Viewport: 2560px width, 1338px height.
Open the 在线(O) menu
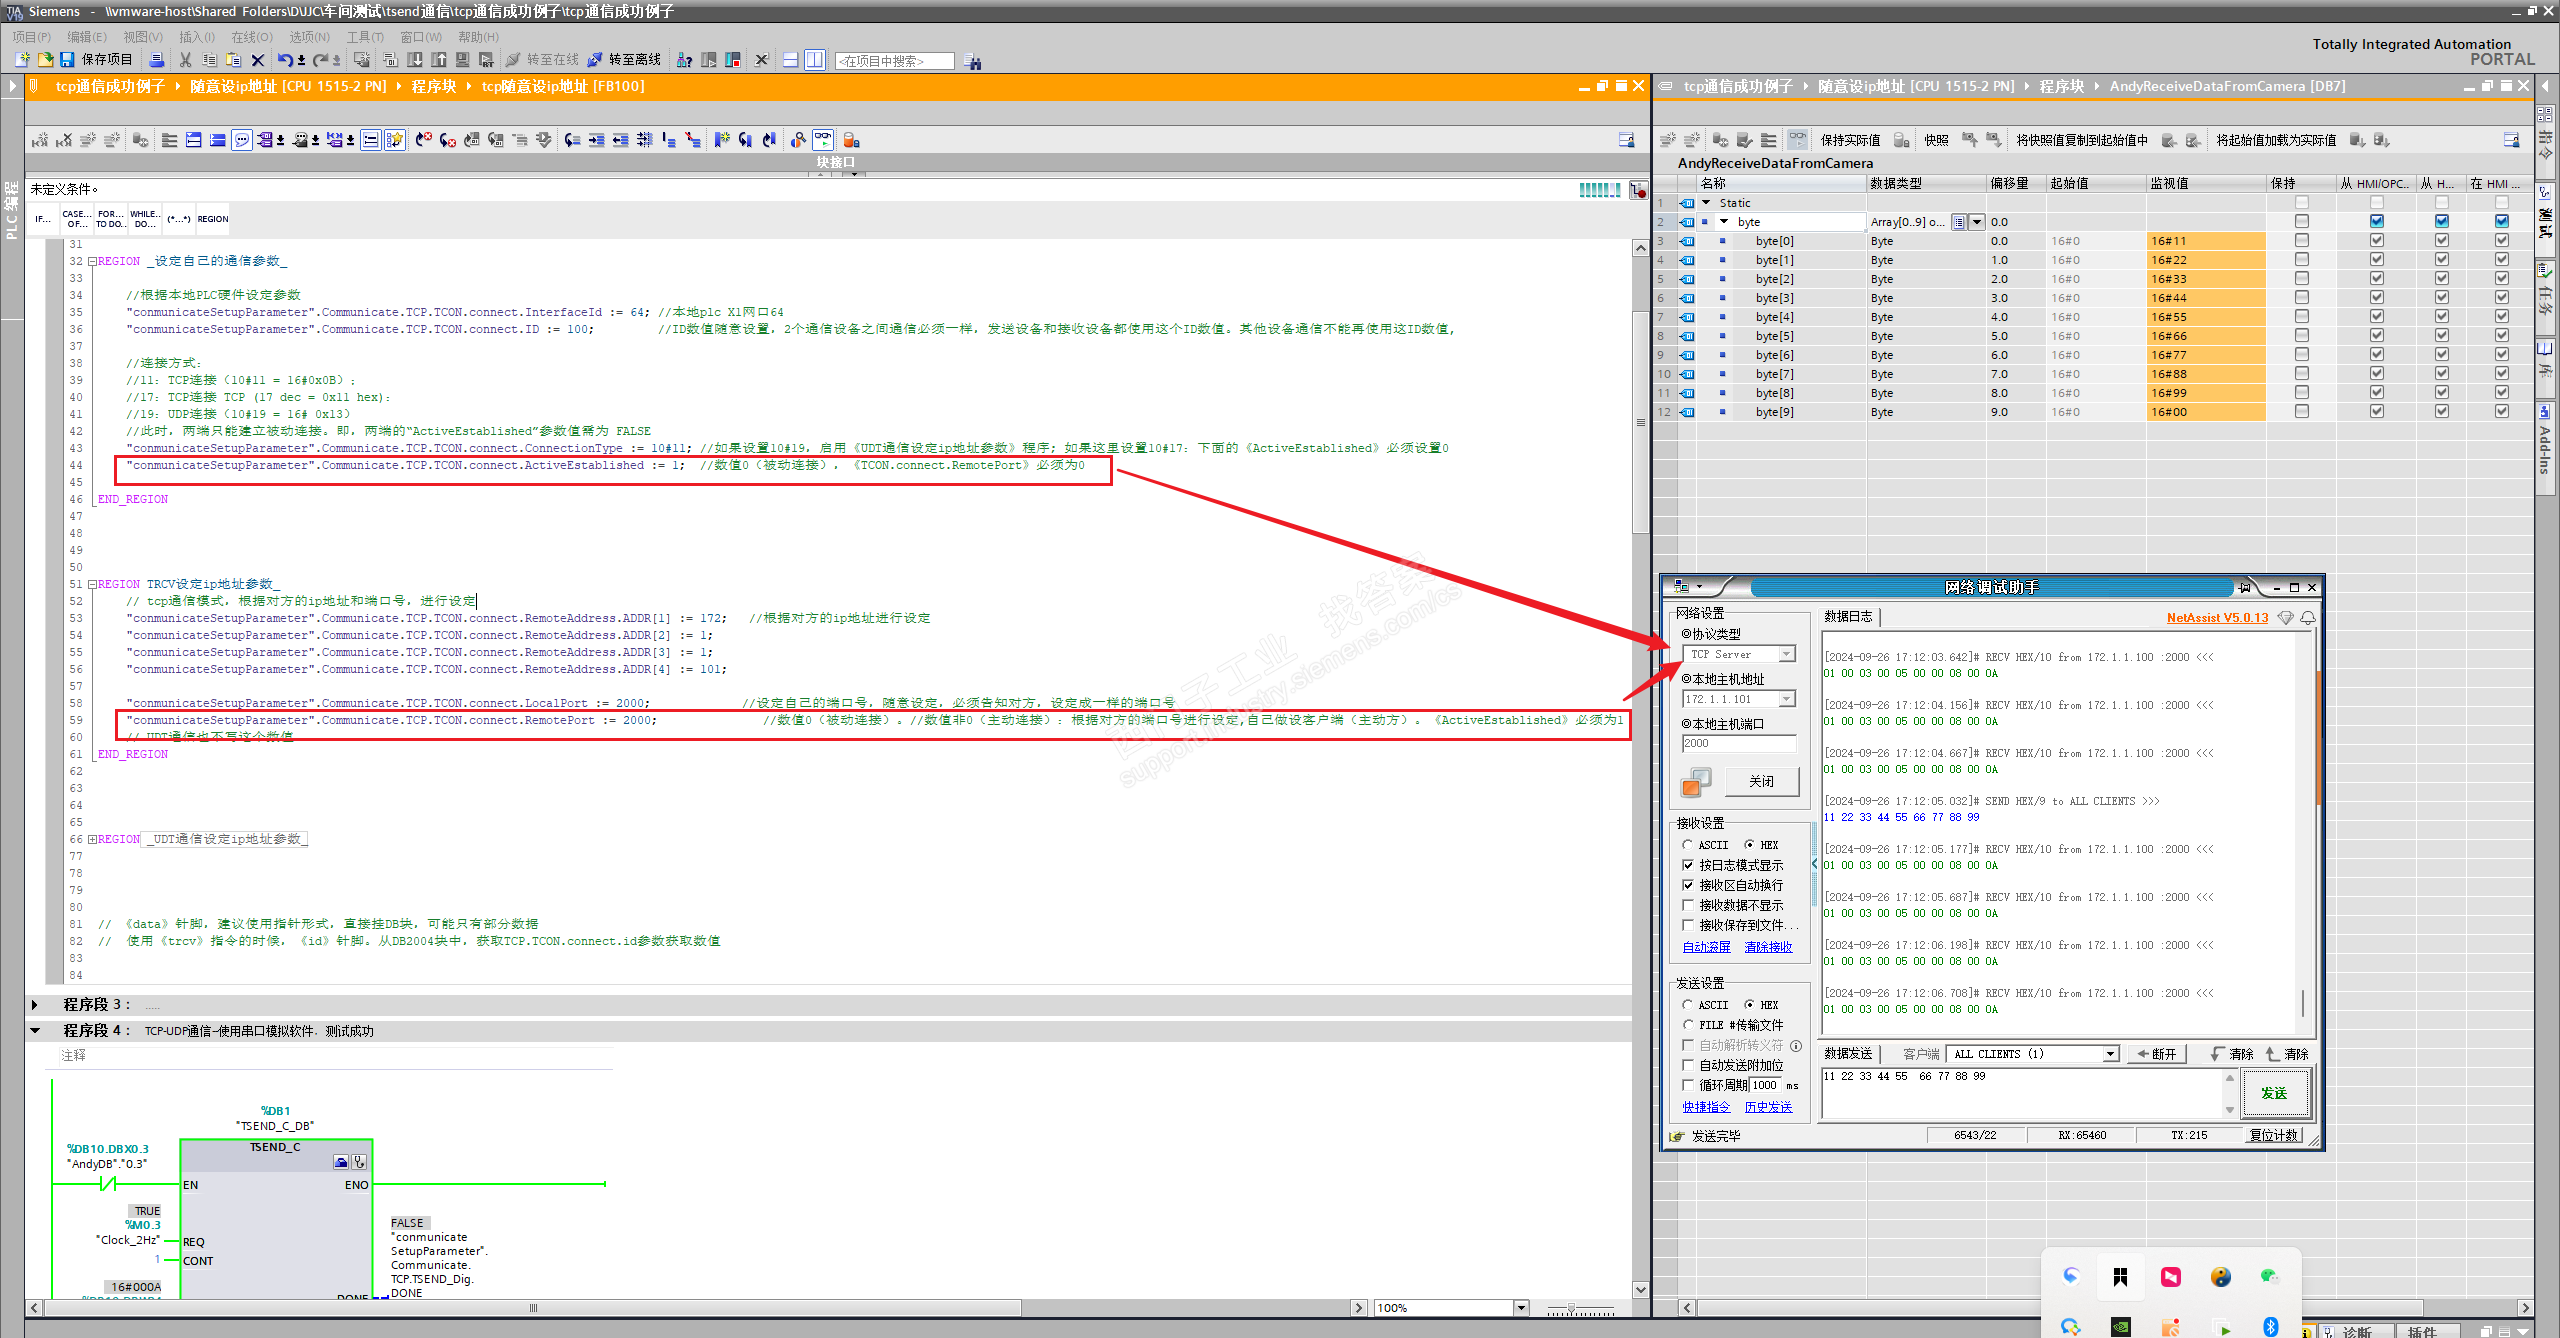(x=251, y=37)
